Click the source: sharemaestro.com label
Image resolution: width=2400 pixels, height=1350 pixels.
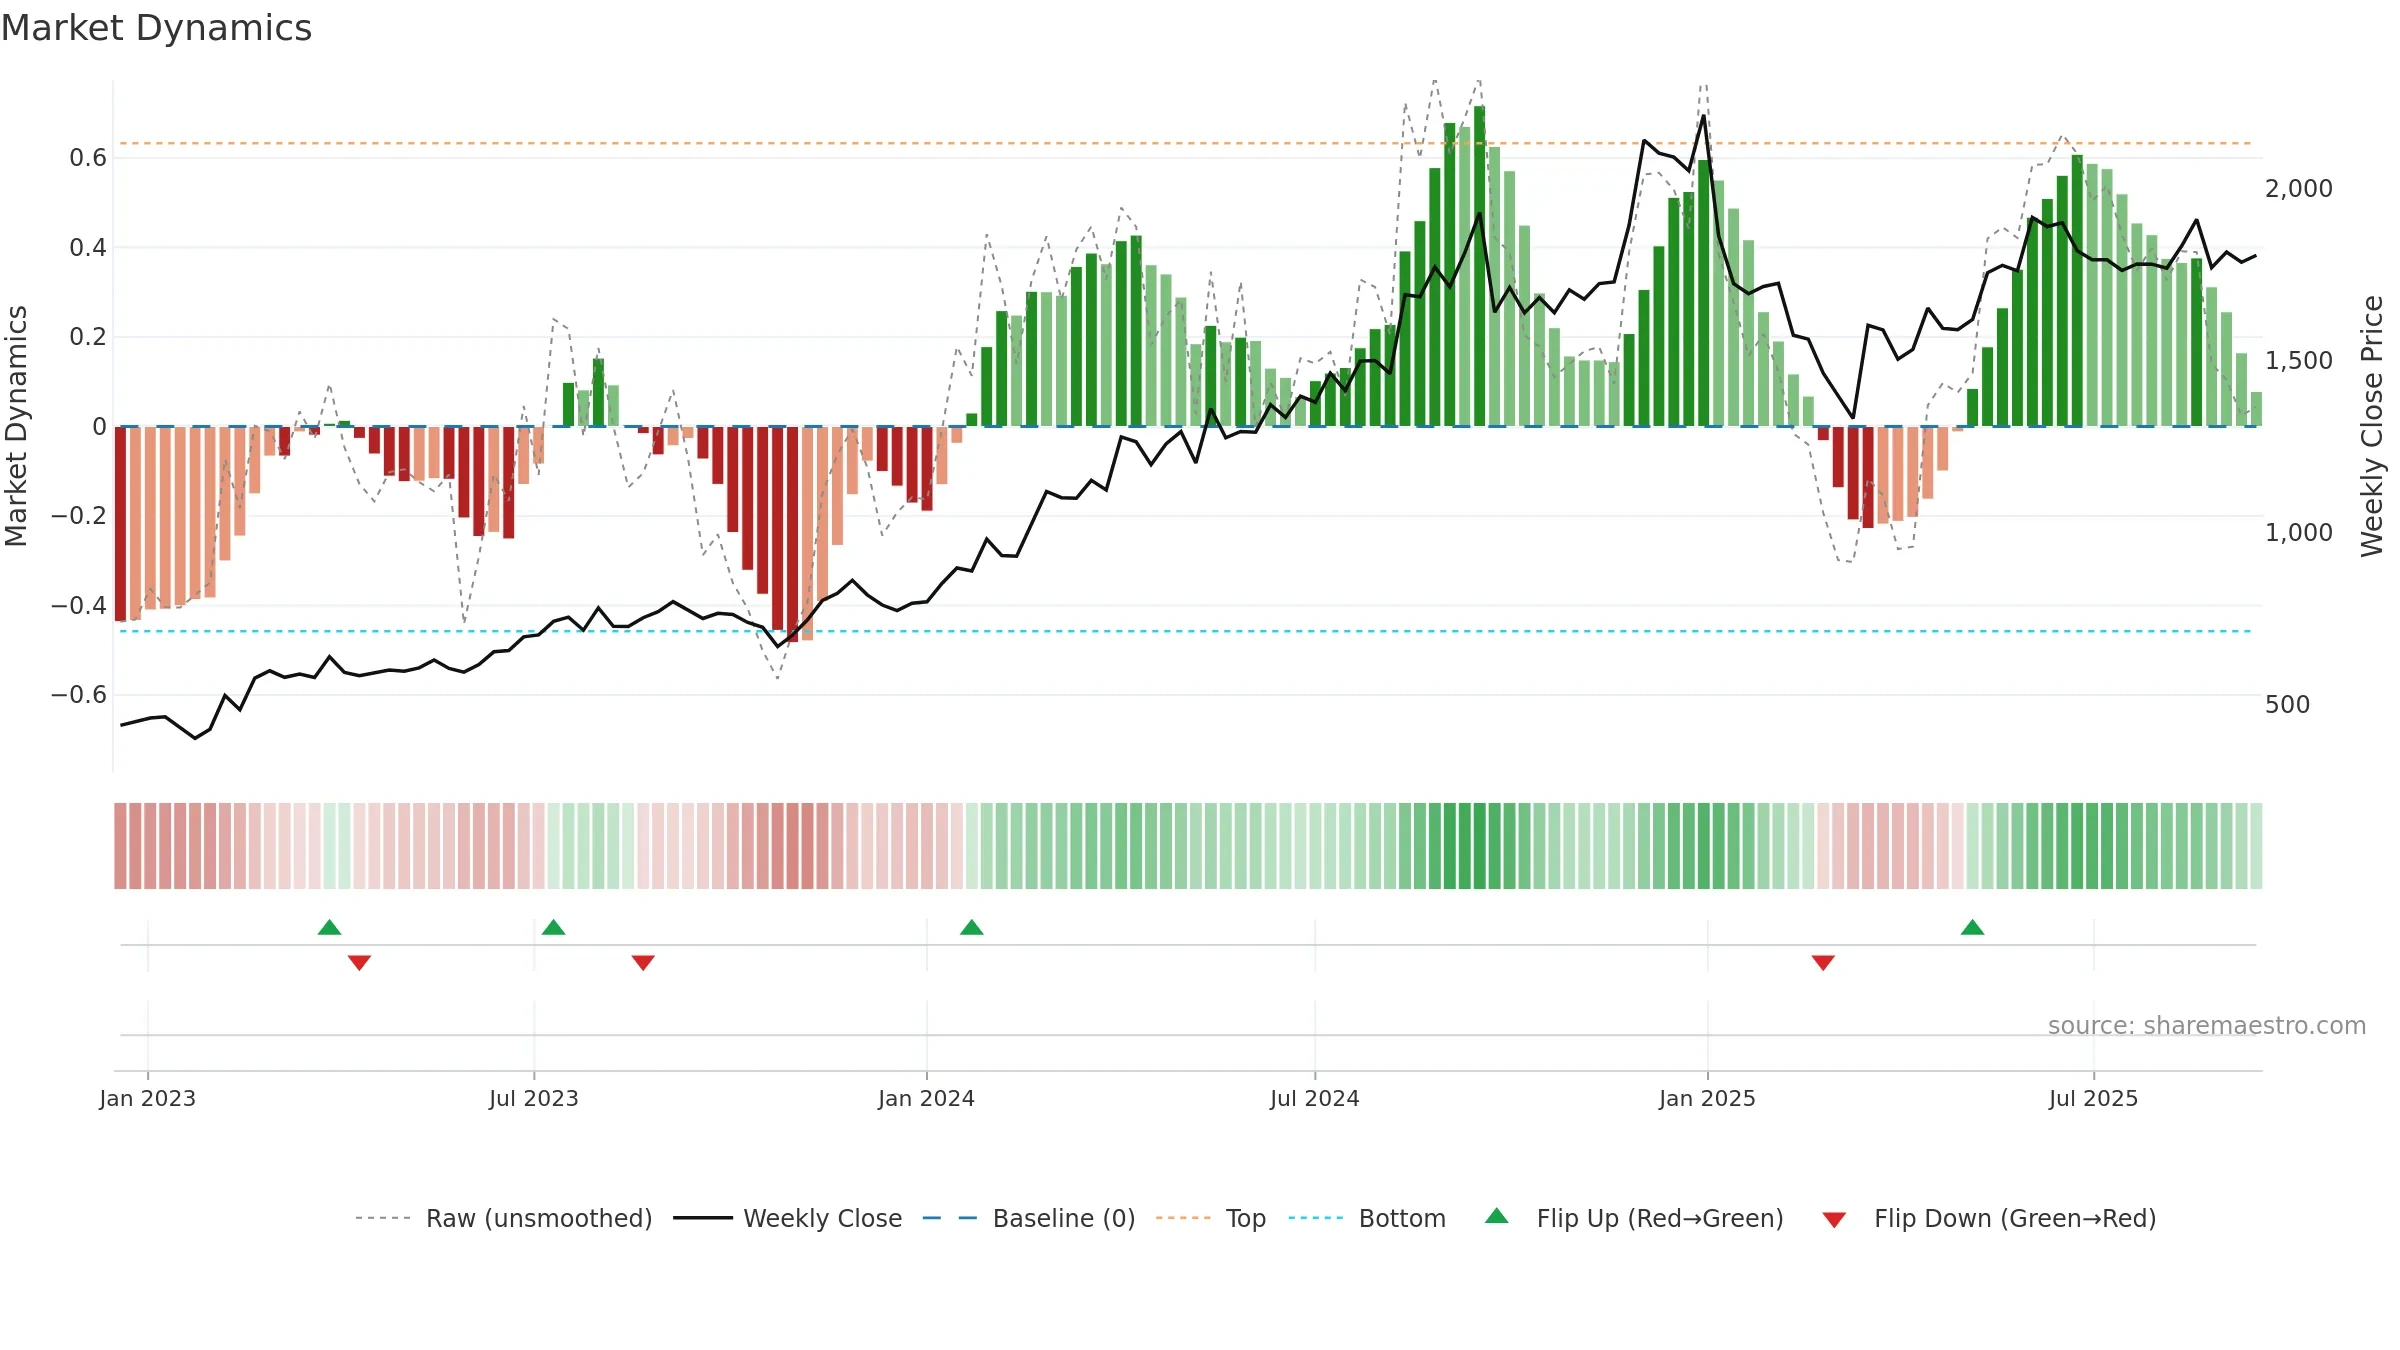click(2207, 1025)
